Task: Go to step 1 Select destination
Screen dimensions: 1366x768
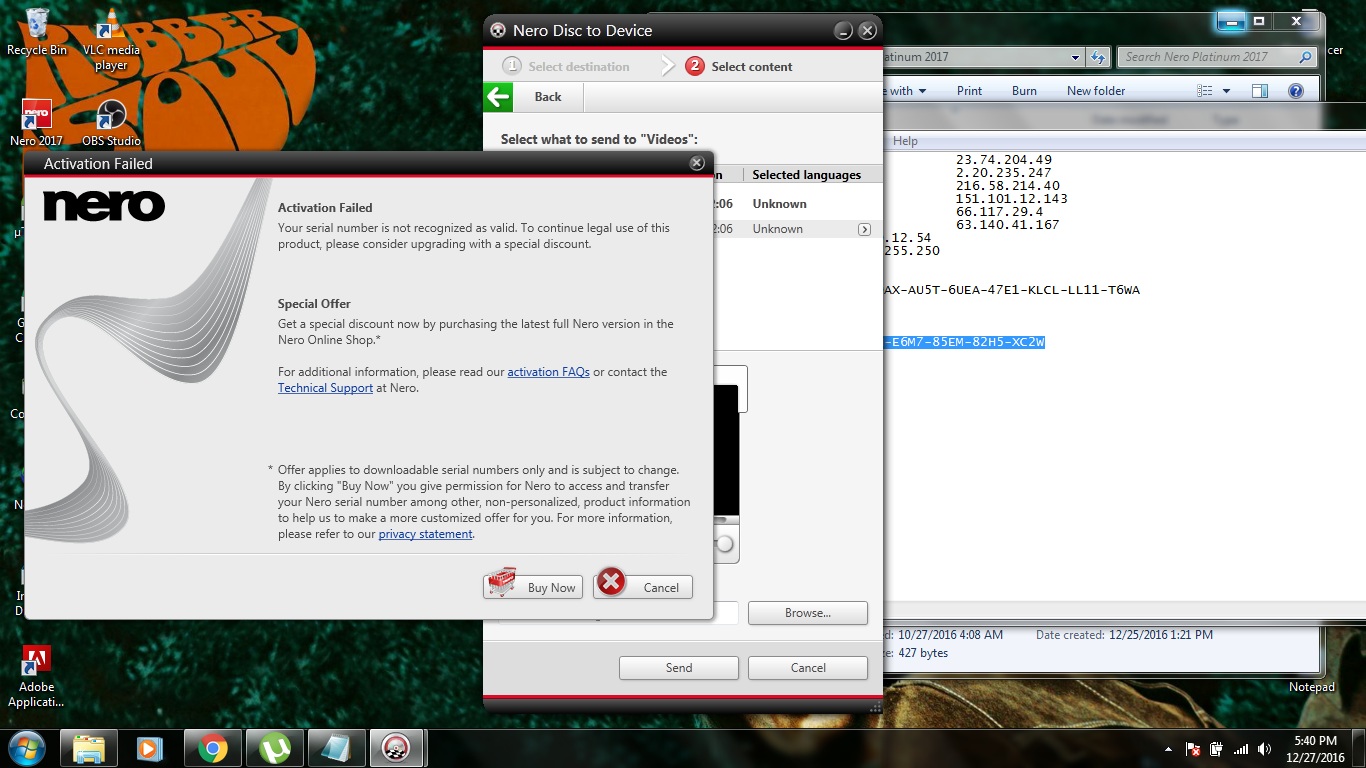Action: click(566, 67)
